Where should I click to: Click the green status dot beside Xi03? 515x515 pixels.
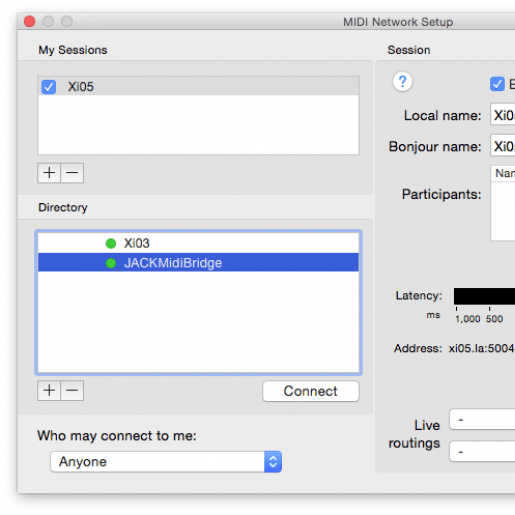pyautogui.click(x=111, y=243)
